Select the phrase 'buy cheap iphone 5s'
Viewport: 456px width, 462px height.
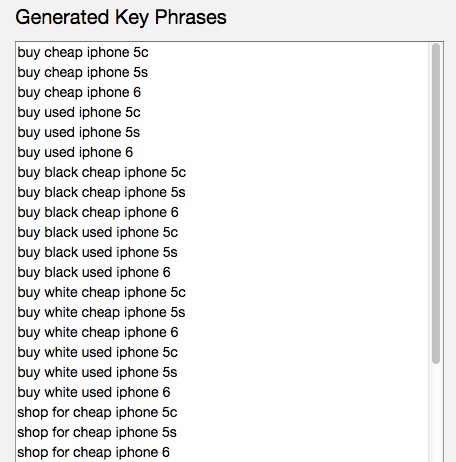[83, 73]
